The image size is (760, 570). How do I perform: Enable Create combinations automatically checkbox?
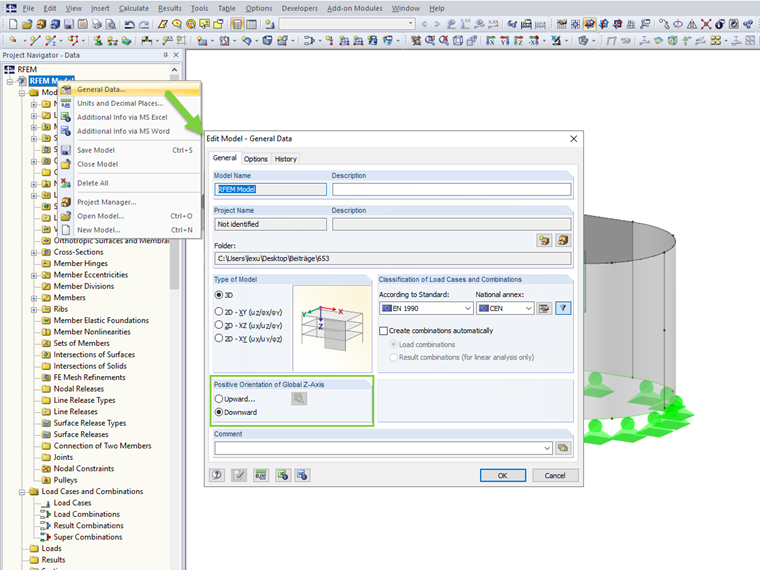click(x=383, y=331)
